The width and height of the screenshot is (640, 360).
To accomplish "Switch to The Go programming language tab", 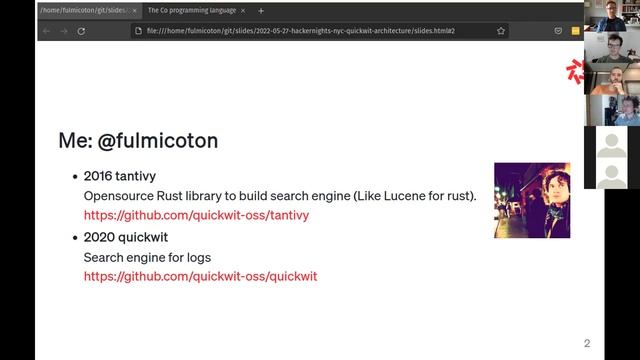I will [192, 11].
